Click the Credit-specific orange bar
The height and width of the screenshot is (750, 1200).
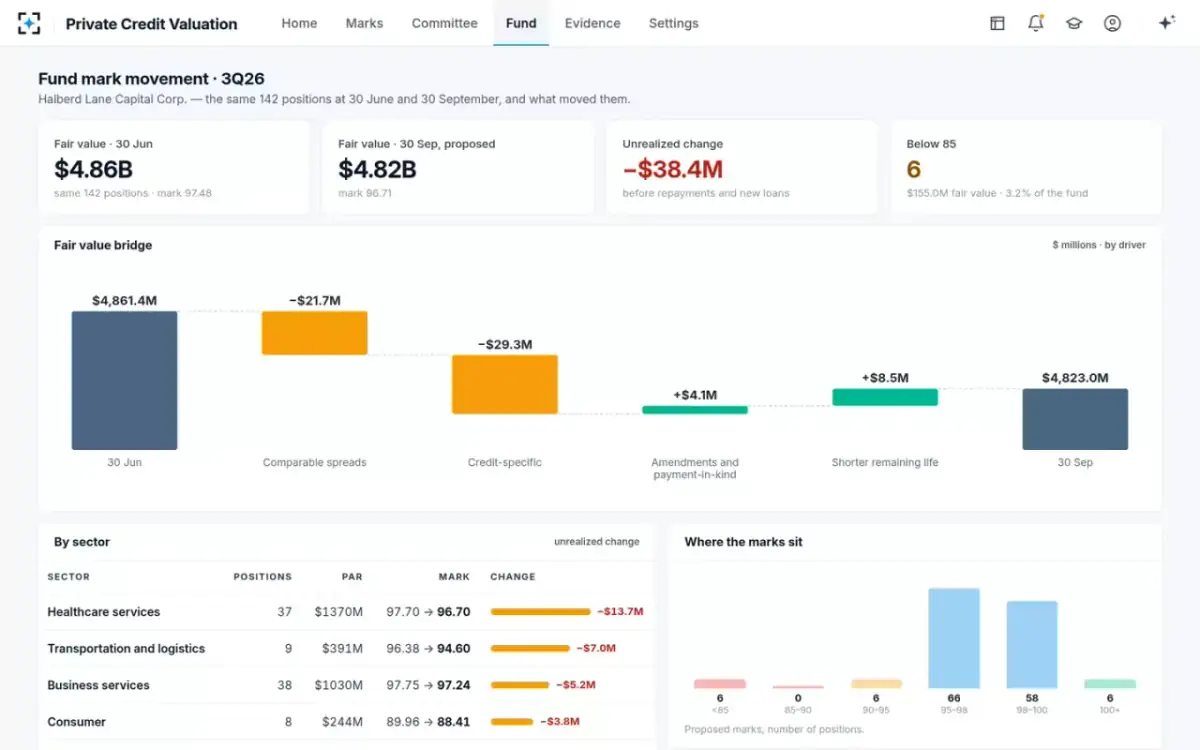504,384
